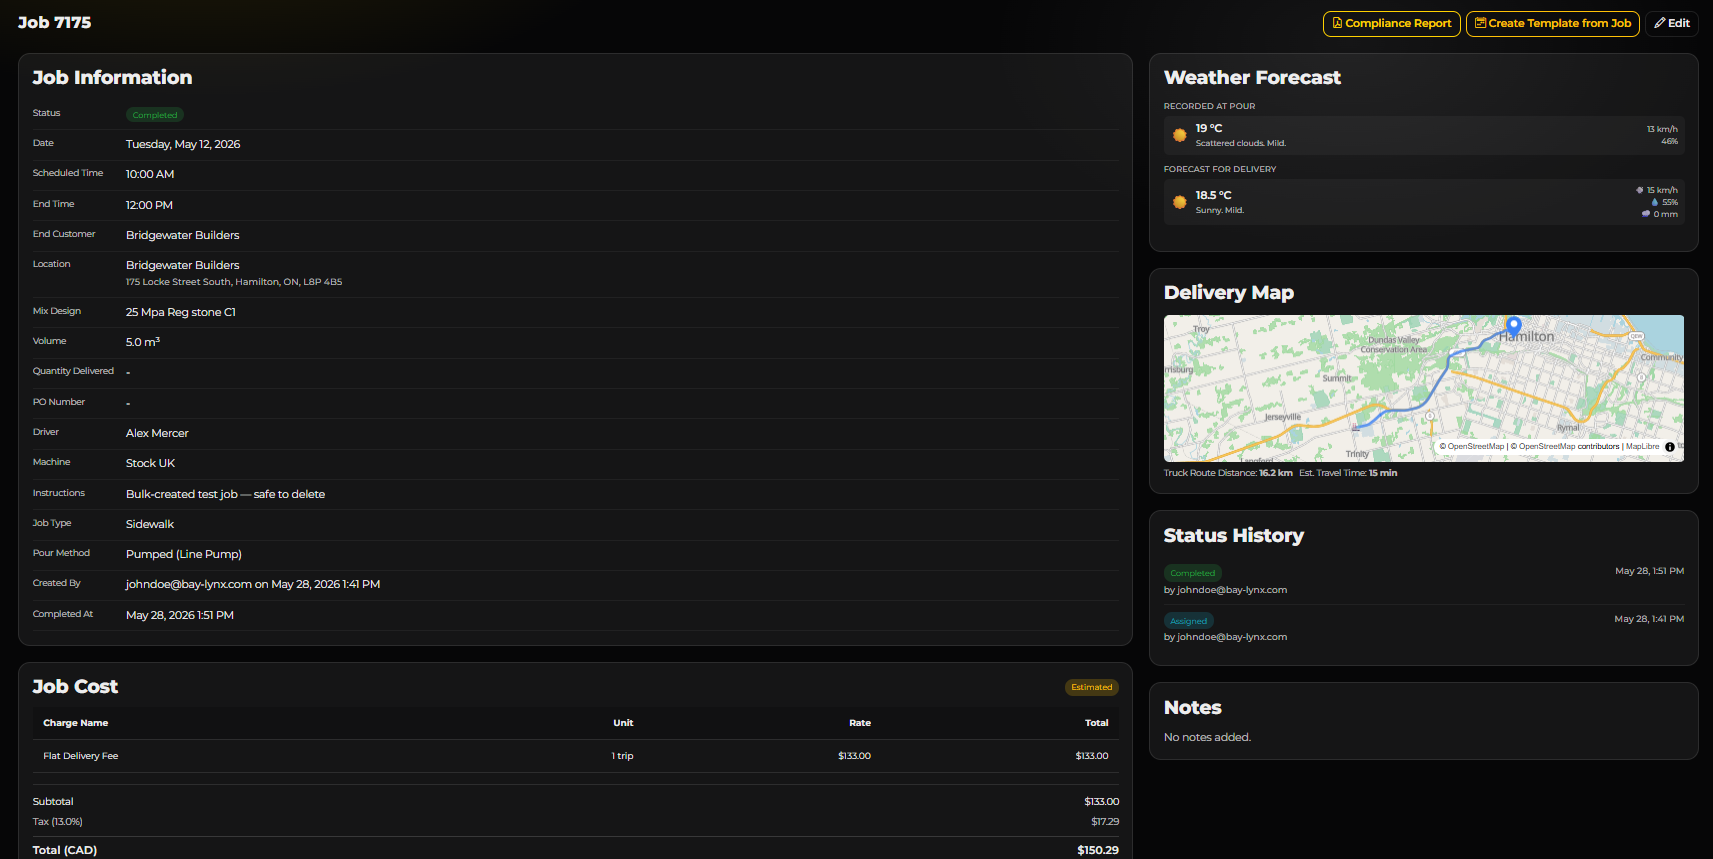Click the Flat Delivery Fee charge row
1713x859 pixels.
point(575,756)
